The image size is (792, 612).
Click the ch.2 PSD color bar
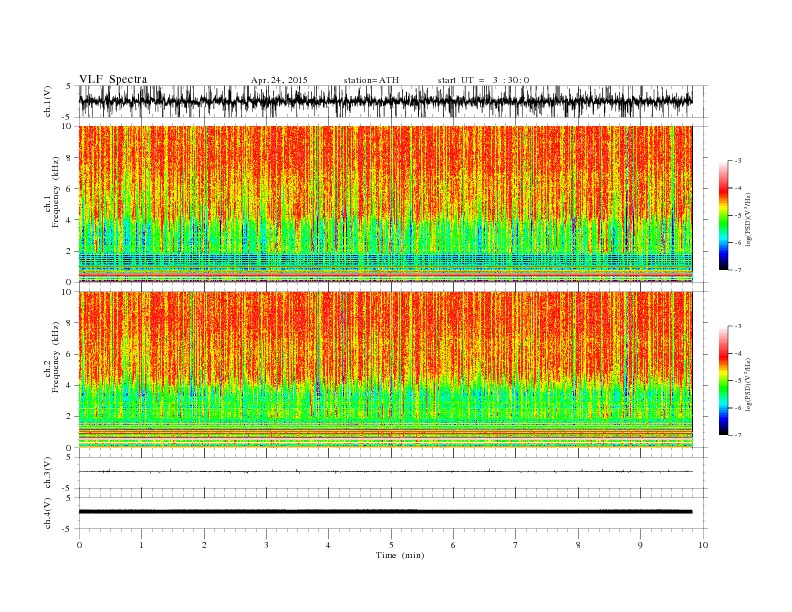coord(723,381)
